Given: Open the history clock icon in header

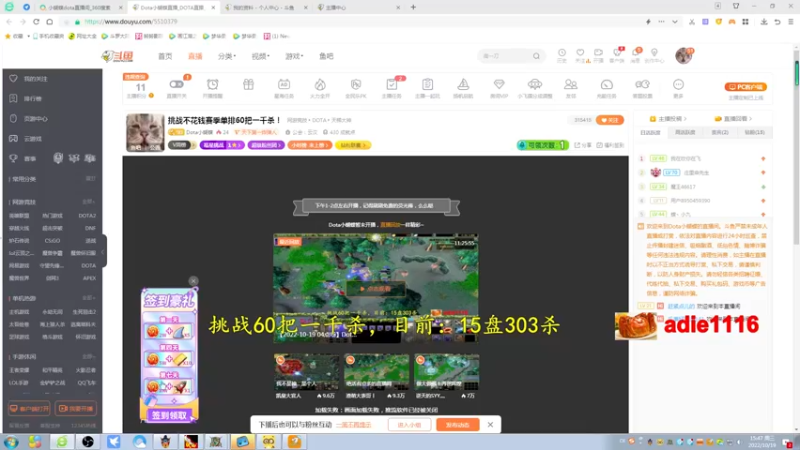Looking at the screenshot, I should (x=562, y=55).
